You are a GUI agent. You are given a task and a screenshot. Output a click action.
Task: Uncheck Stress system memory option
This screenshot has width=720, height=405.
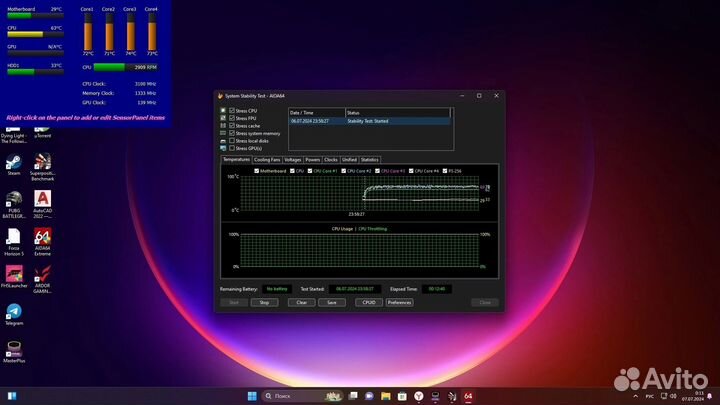(x=232, y=133)
